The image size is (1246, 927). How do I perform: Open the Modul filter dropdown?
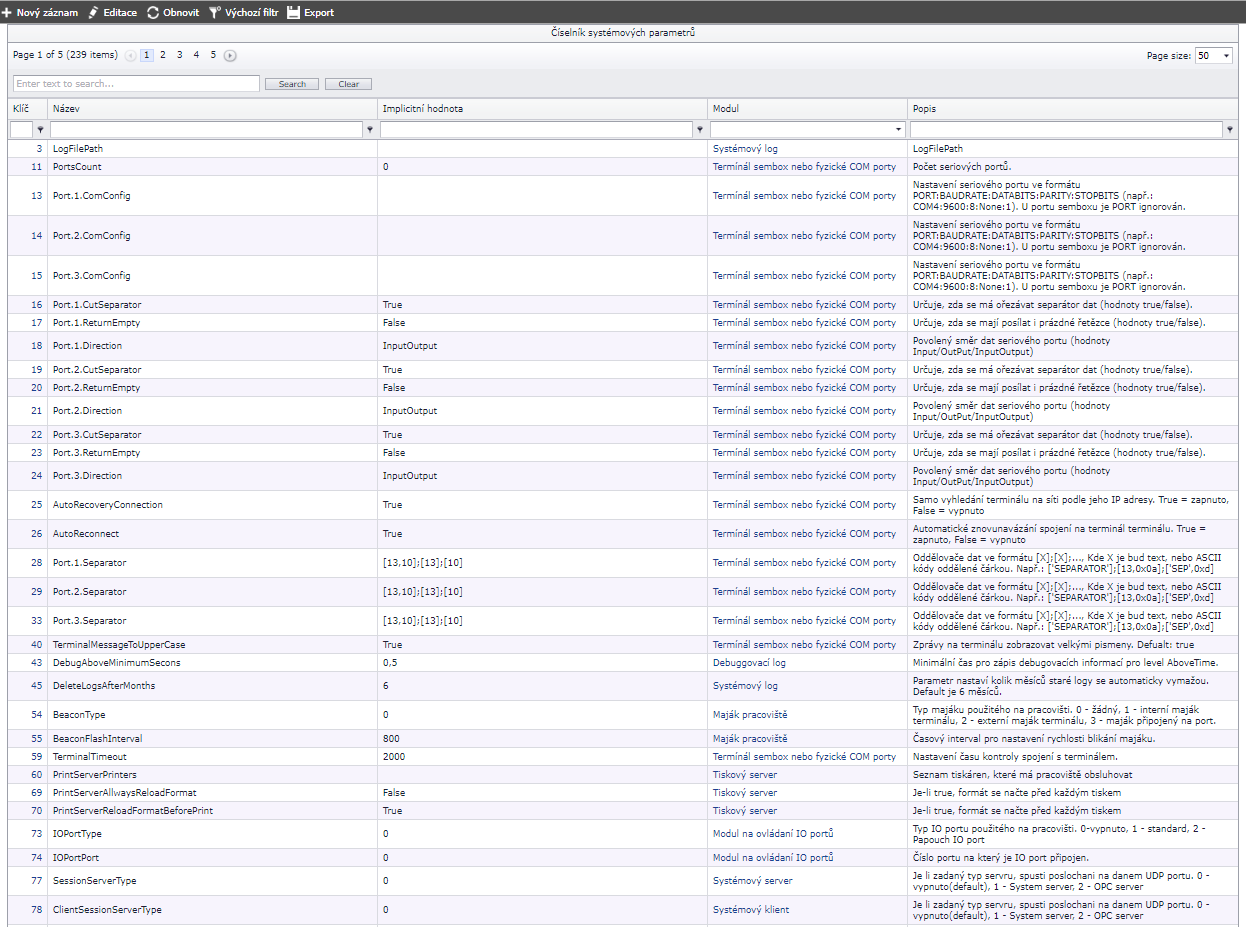click(898, 130)
